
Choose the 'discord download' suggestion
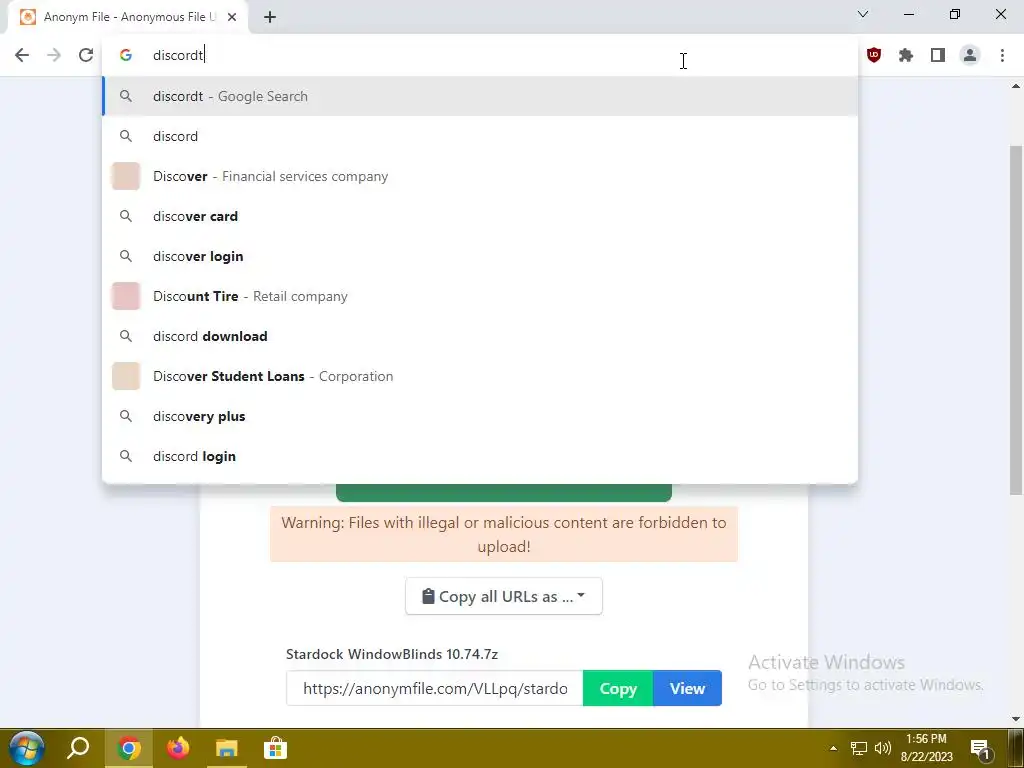pyautogui.click(x=480, y=336)
